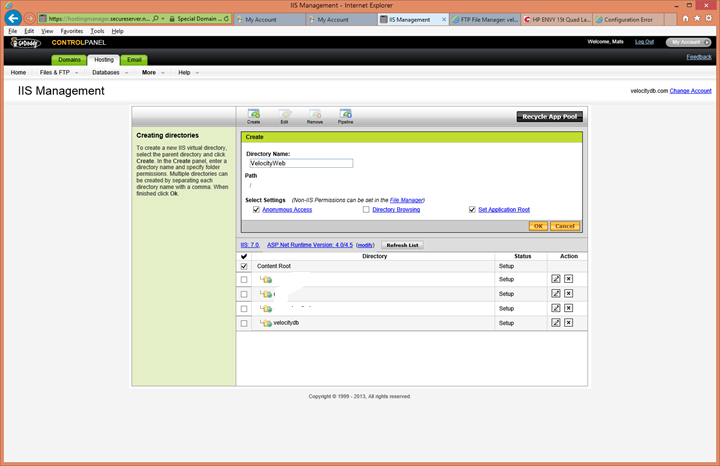
Task: Open browser Favorites star icon
Action: [697, 18]
